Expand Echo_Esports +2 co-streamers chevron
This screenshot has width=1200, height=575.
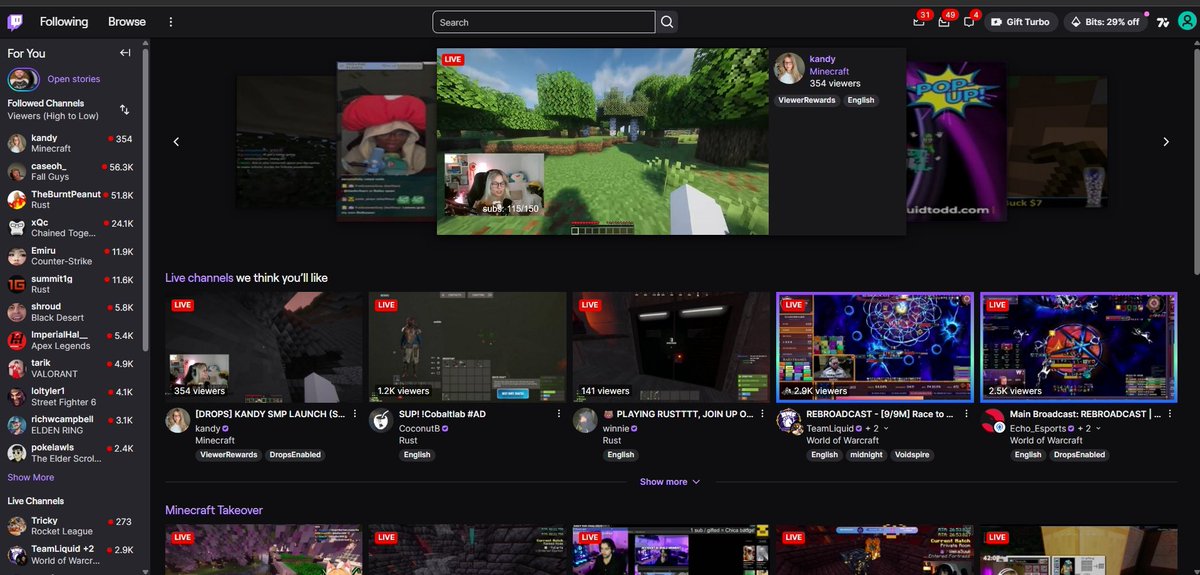point(1098,428)
